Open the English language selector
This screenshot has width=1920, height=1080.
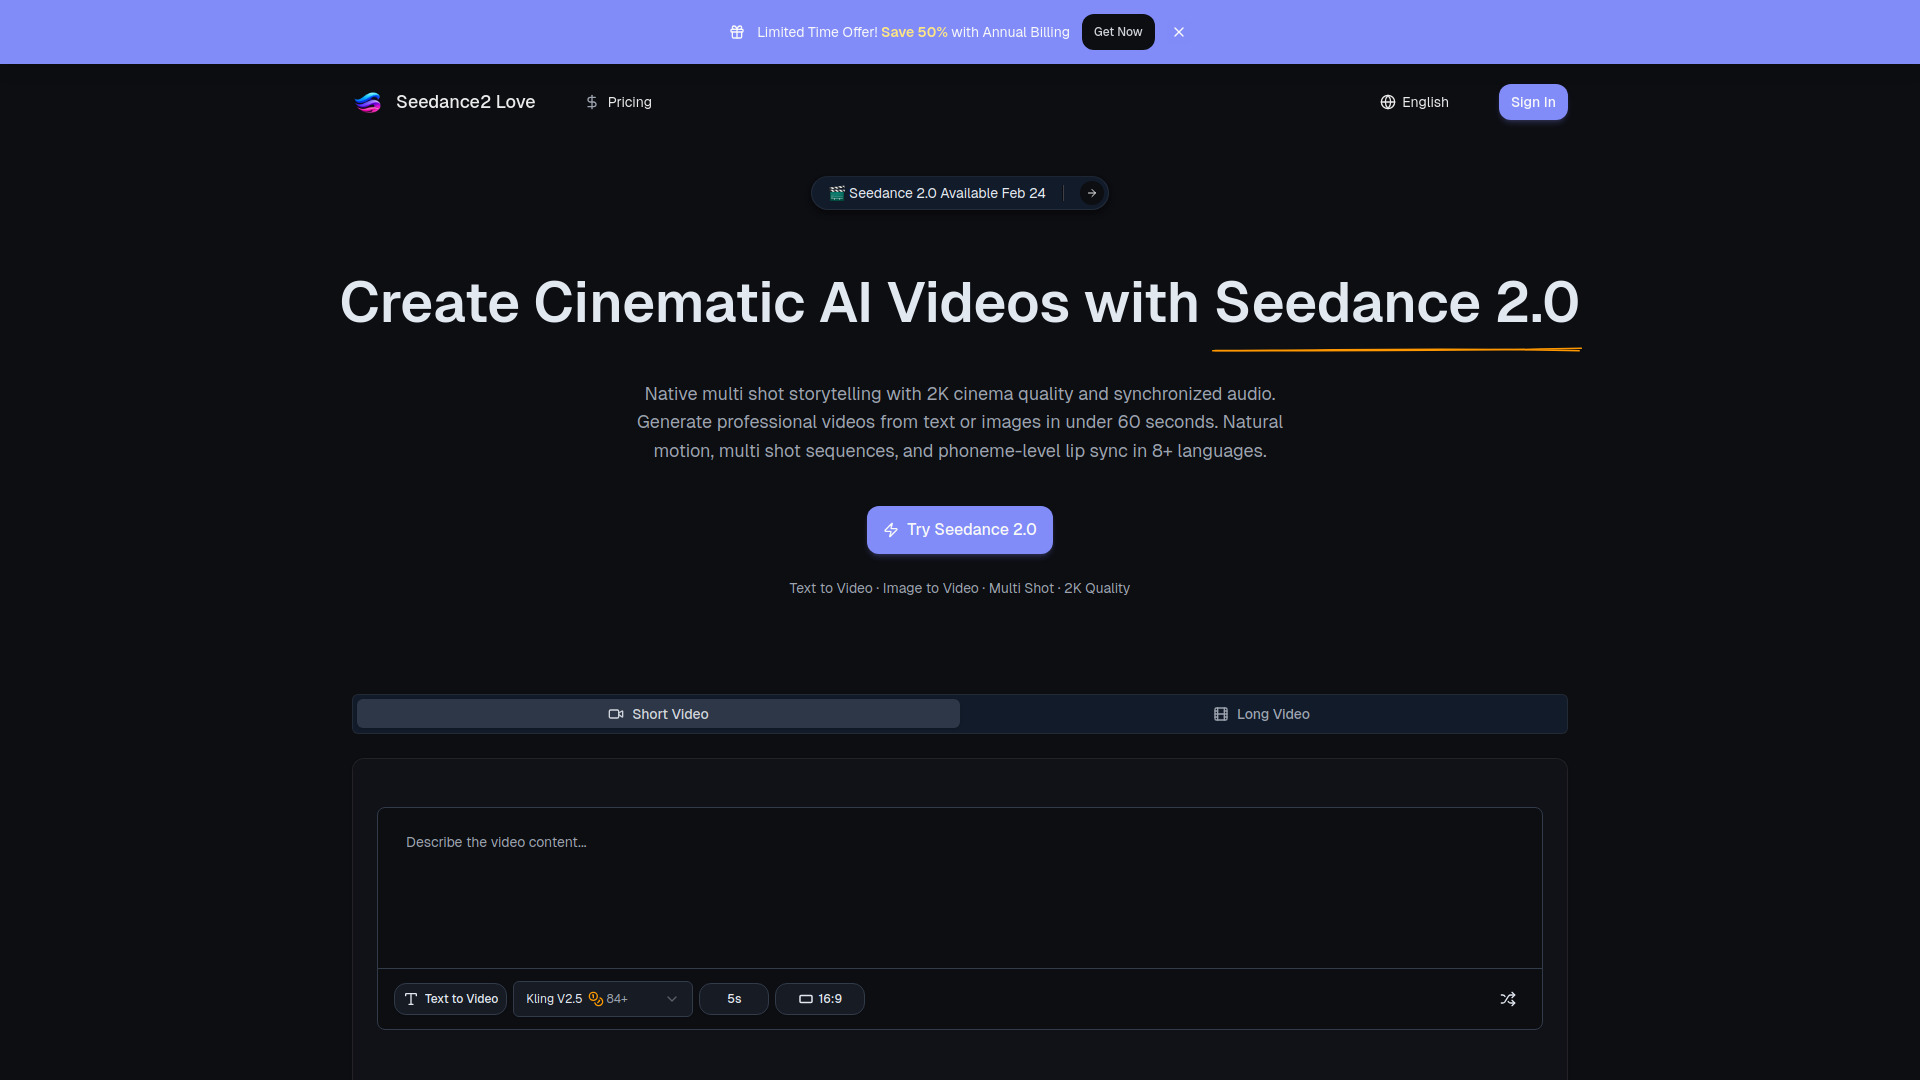pyautogui.click(x=1414, y=102)
